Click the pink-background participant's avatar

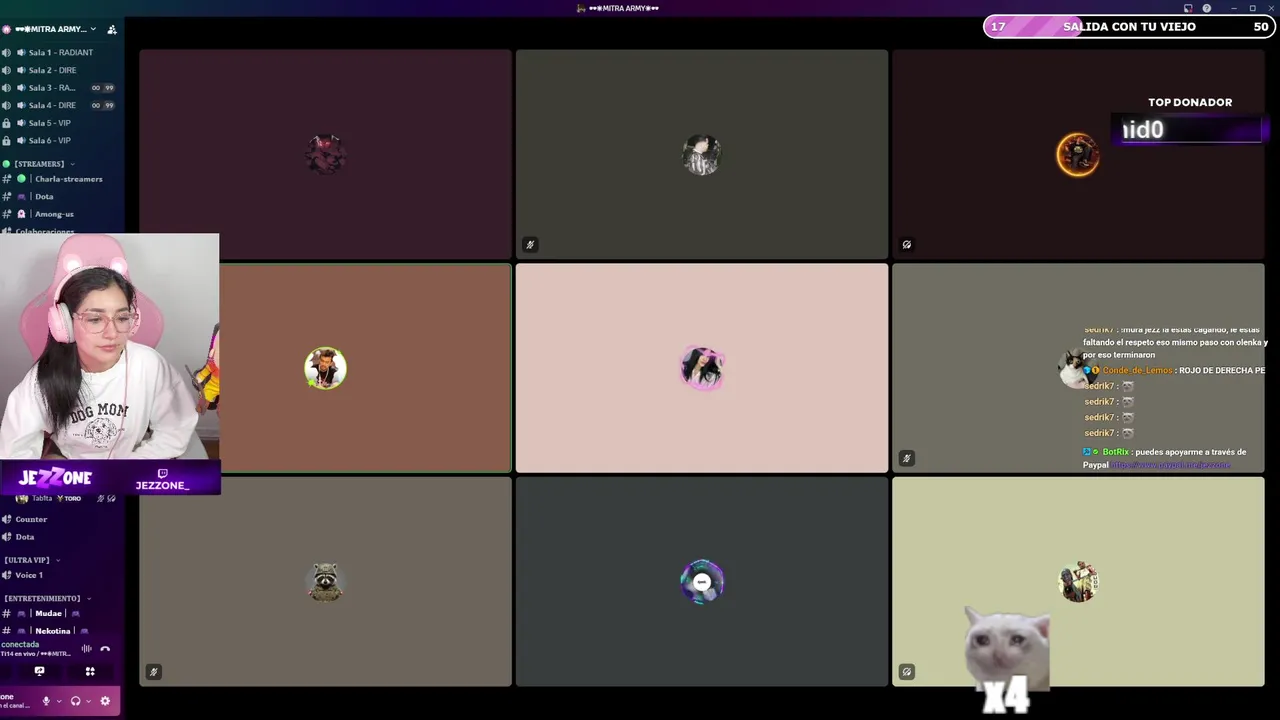701,368
